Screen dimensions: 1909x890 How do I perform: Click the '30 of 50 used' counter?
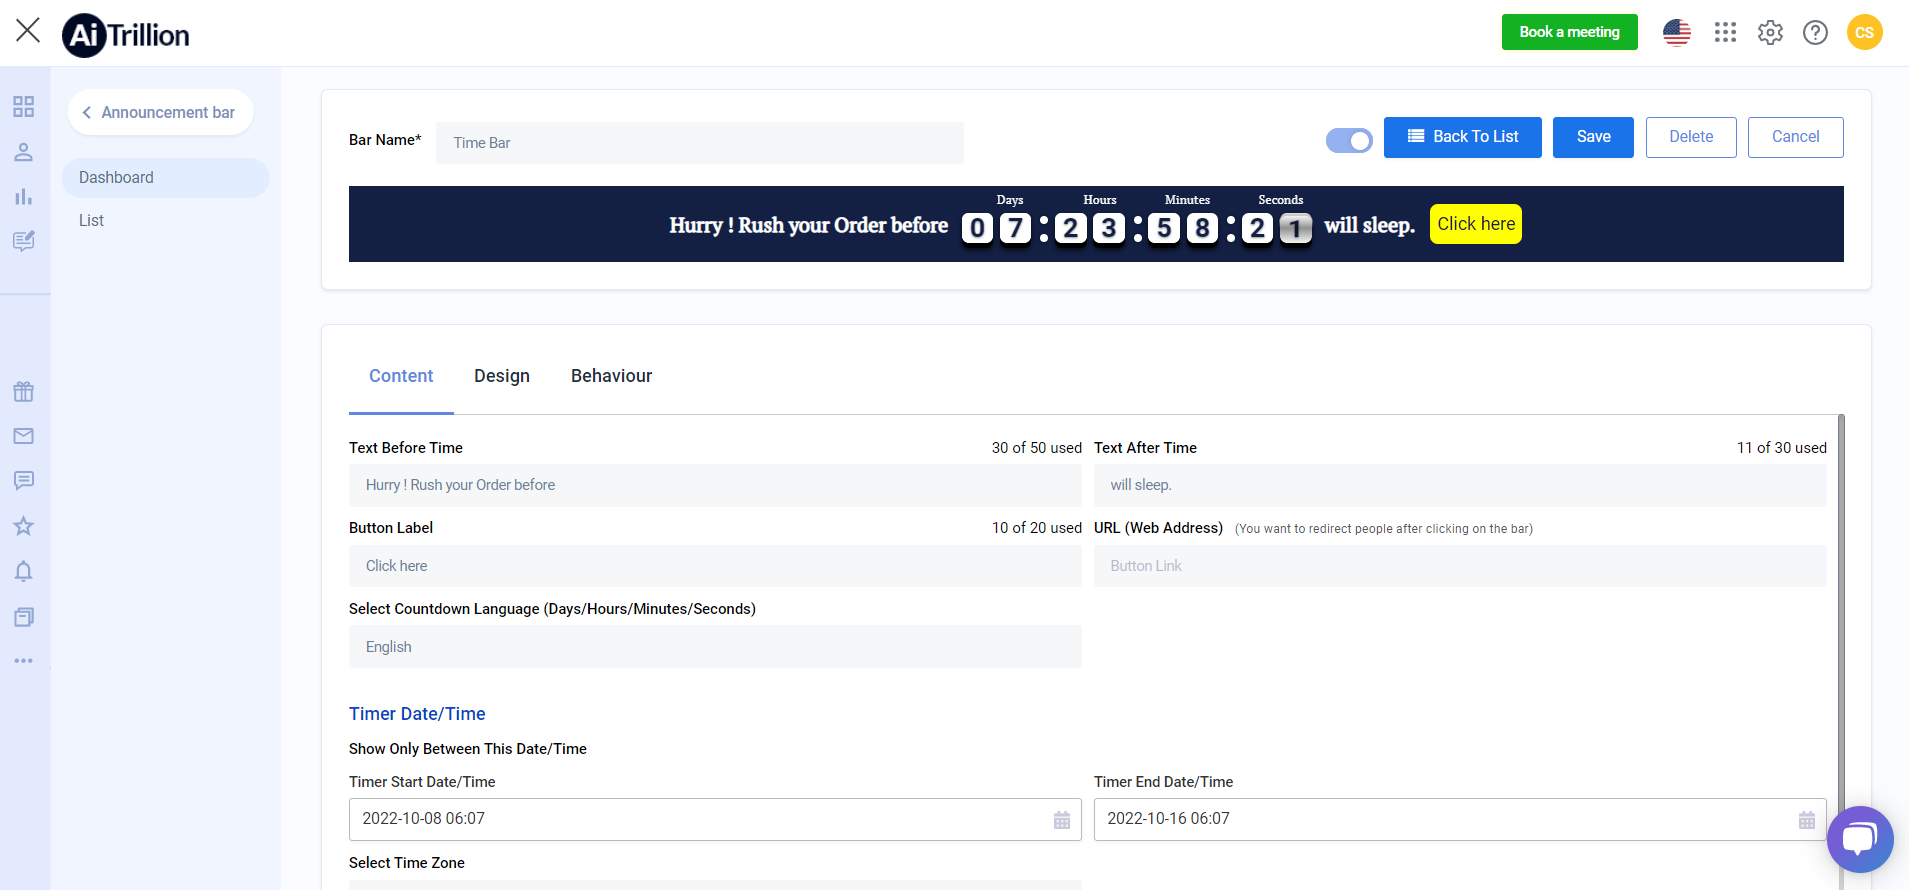[x=1036, y=448]
